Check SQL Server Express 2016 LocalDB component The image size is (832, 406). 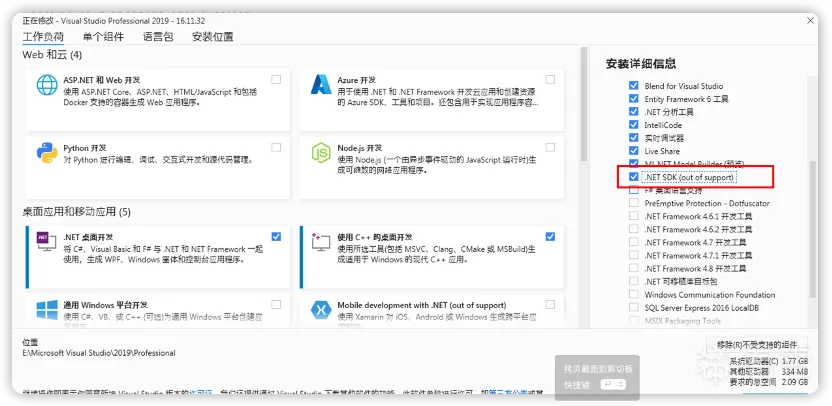click(x=634, y=307)
